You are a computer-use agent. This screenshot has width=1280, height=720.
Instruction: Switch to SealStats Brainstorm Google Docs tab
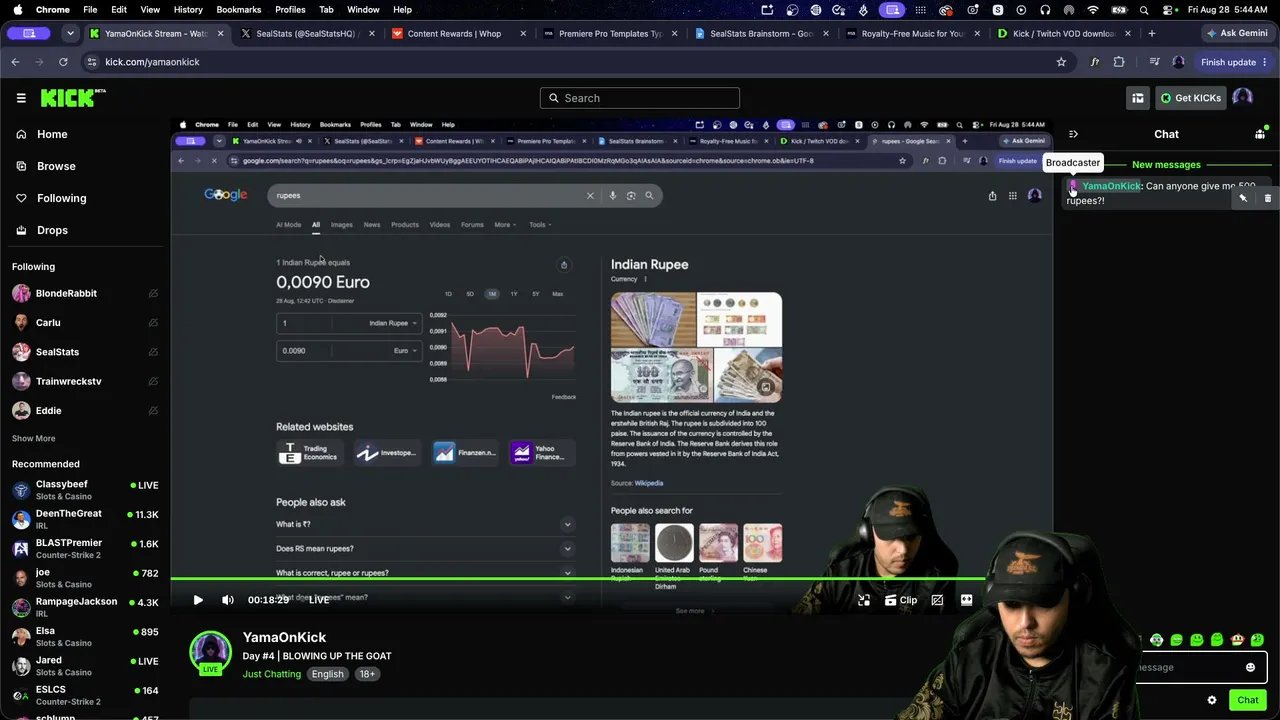click(x=759, y=33)
